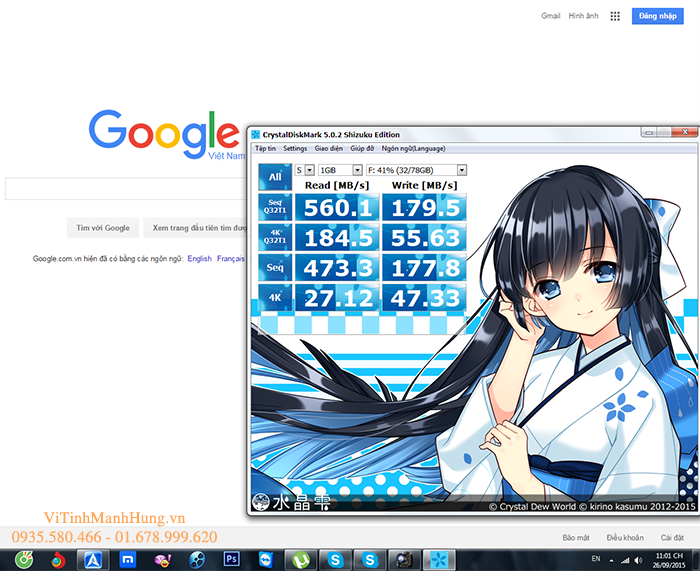This screenshot has width=700, height=571.
Task: Launch Maxthon browser from the taskbar
Action: [x=128, y=559]
